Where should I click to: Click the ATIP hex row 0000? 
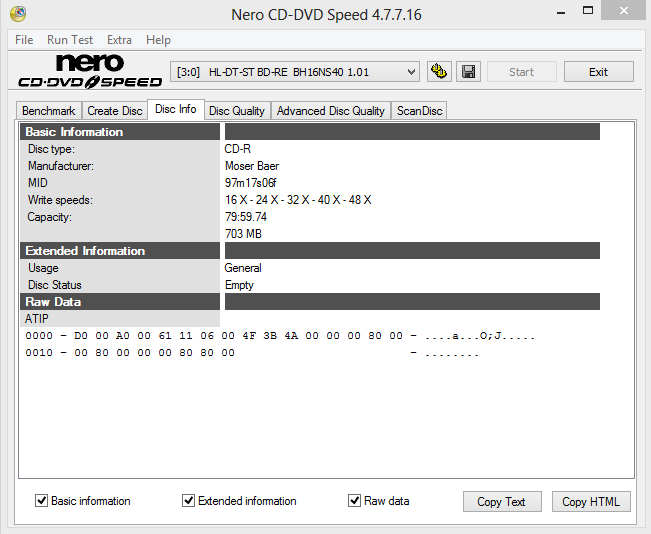(x=280, y=336)
